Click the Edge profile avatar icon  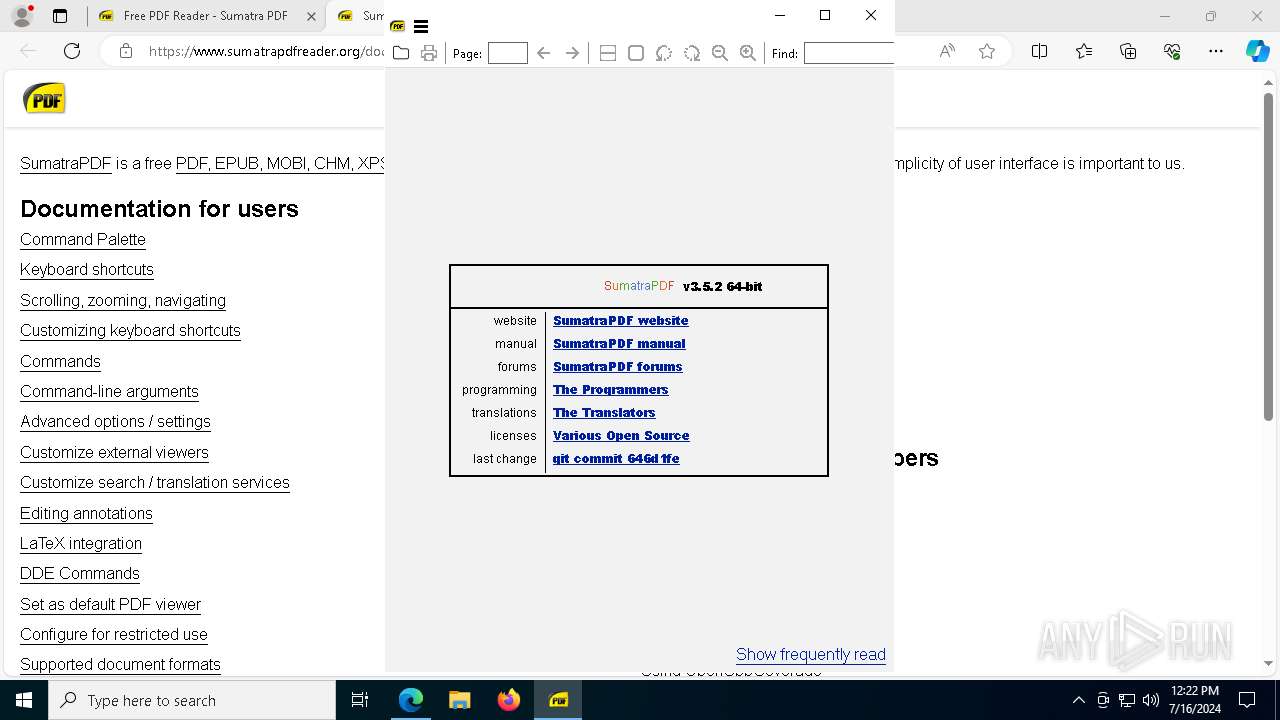(x=22, y=16)
